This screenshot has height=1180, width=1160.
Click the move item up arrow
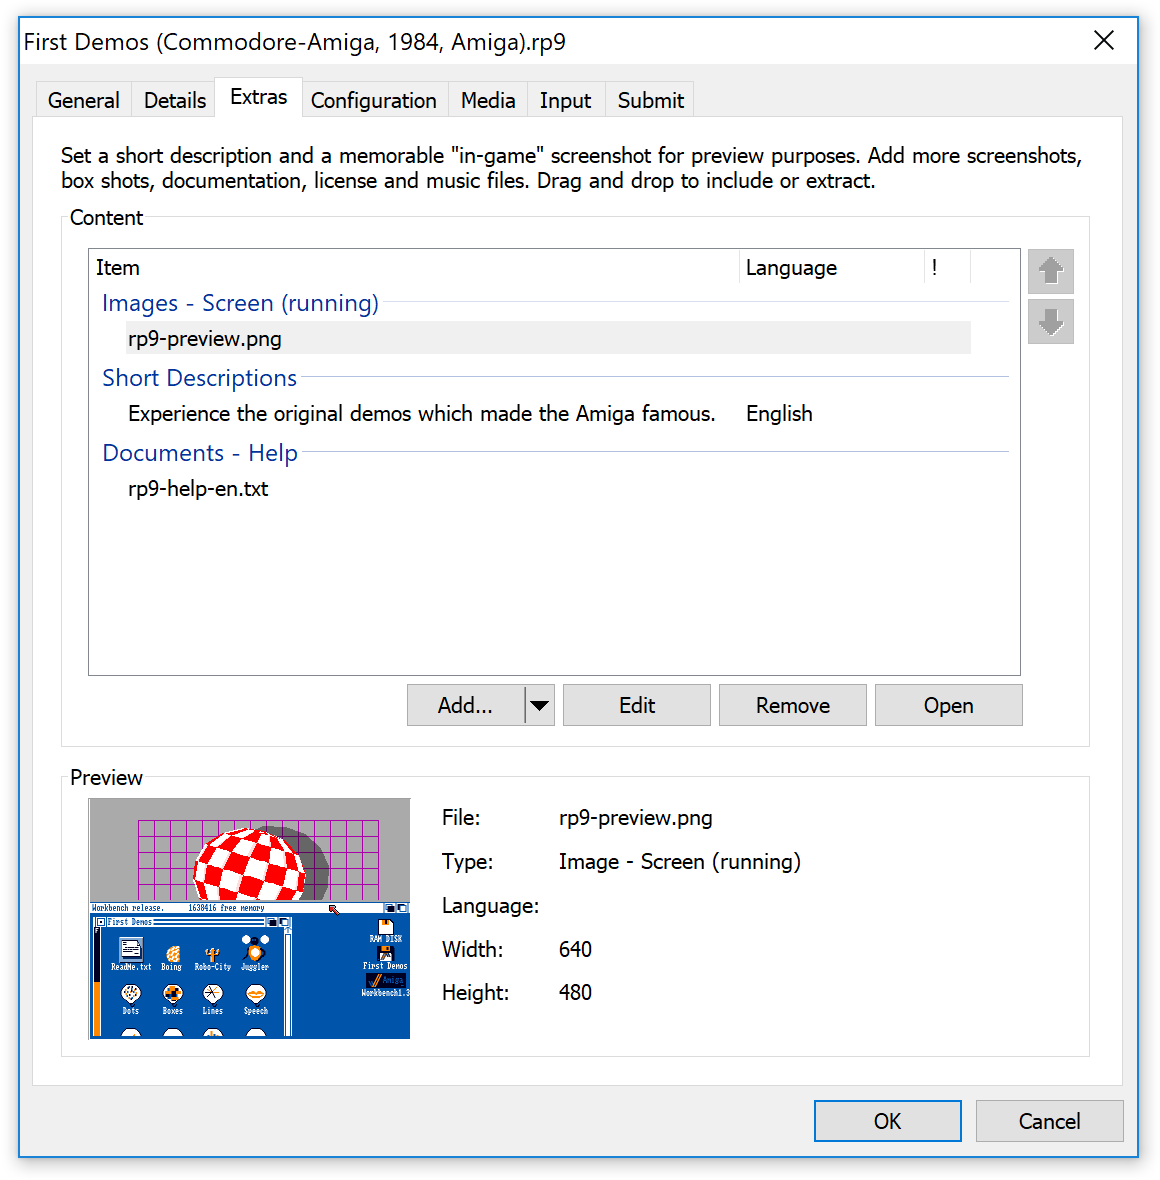point(1050,271)
